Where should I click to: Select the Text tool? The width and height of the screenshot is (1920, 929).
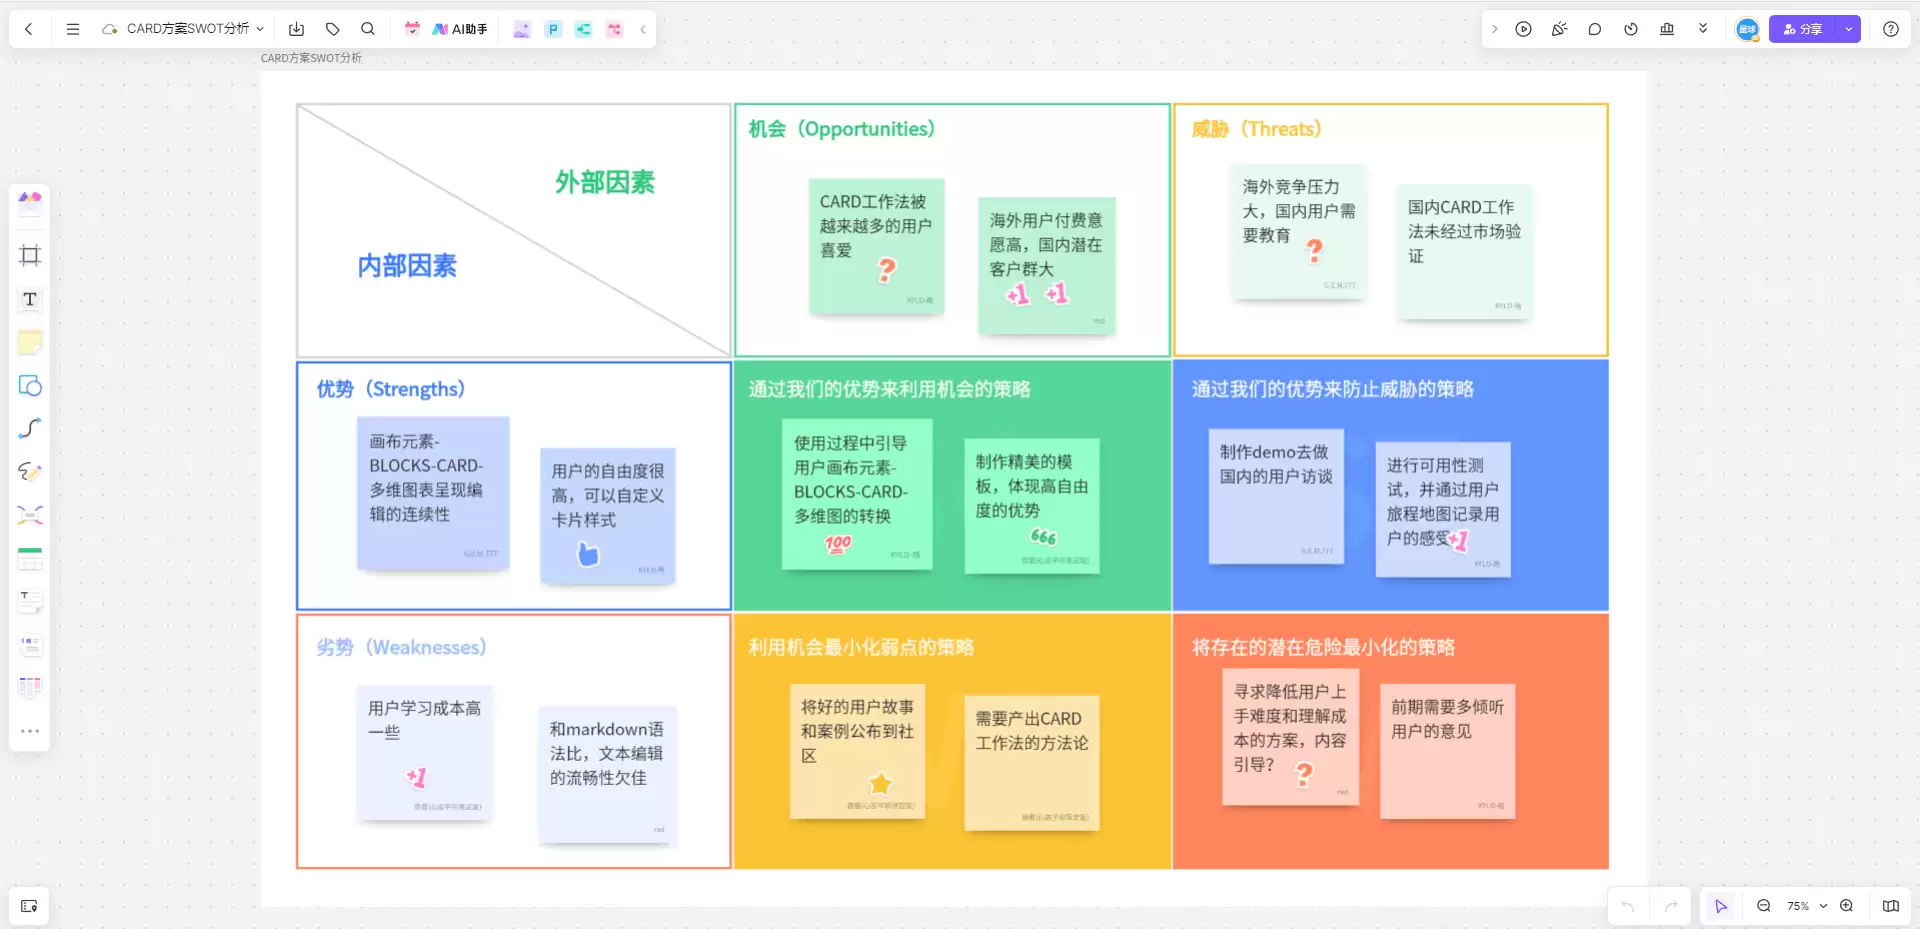(x=30, y=299)
